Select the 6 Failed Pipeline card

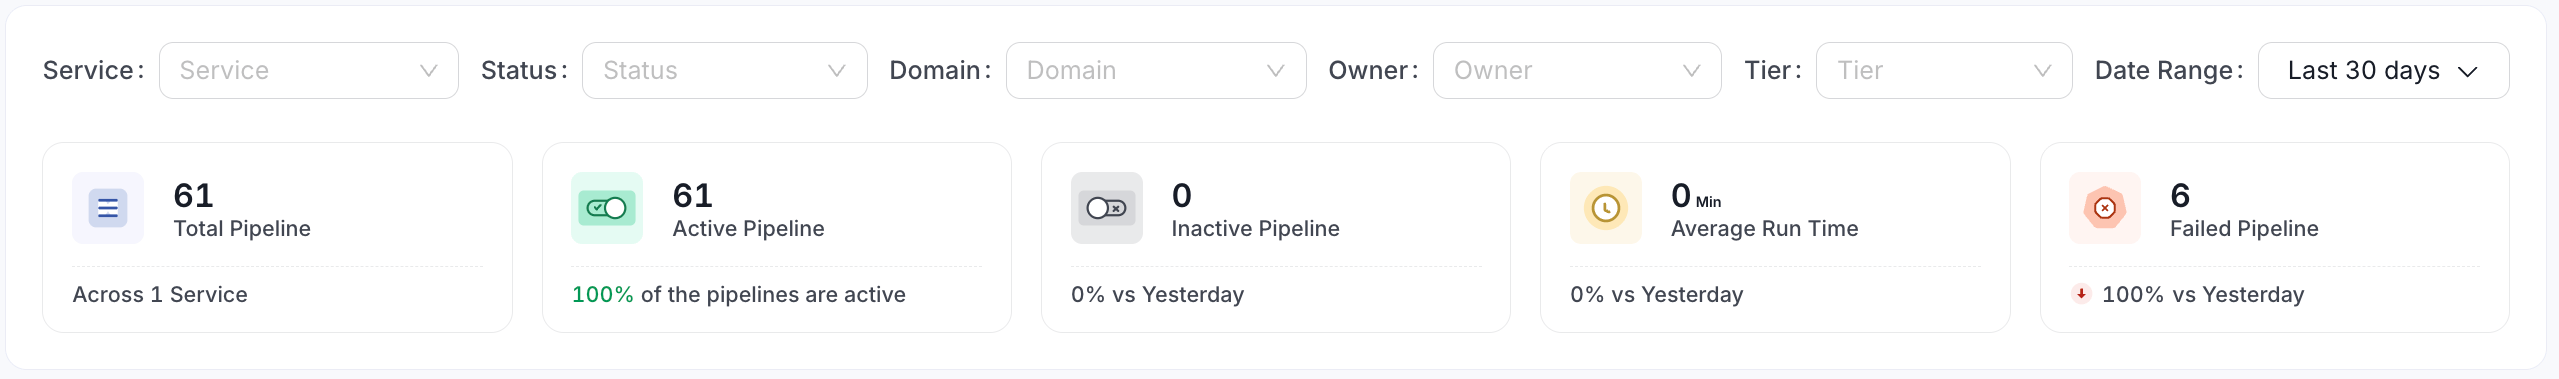coord(2275,237)
